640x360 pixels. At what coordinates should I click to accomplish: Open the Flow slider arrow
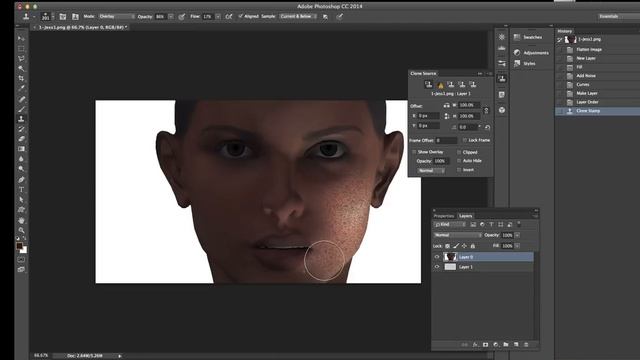[x=218, y=17]
